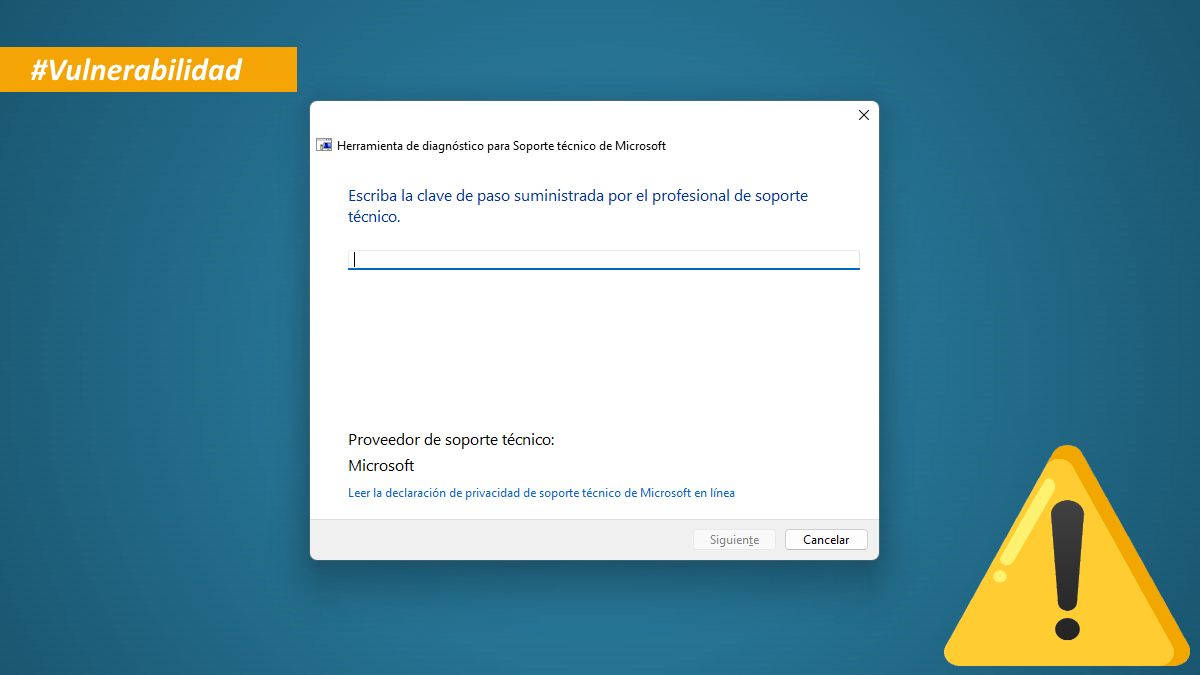
Task: Click the 'Microsoft' provider name text
Action: 381,466
